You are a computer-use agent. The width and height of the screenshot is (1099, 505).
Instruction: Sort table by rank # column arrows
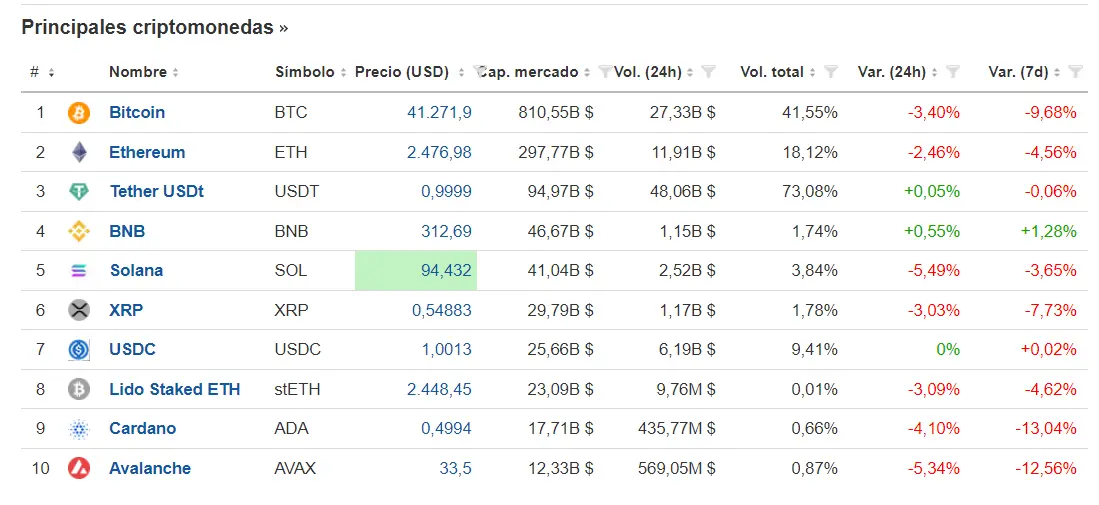tap(51, 72)
